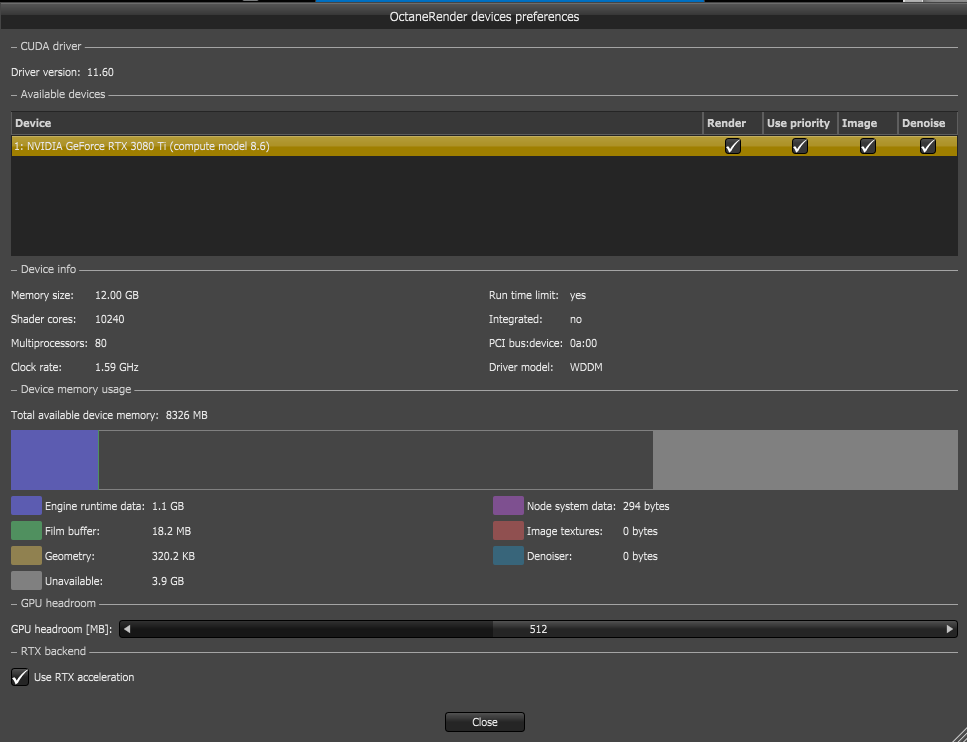
Task: Click the Multiprocessors value 80
Action: (101, 343)
